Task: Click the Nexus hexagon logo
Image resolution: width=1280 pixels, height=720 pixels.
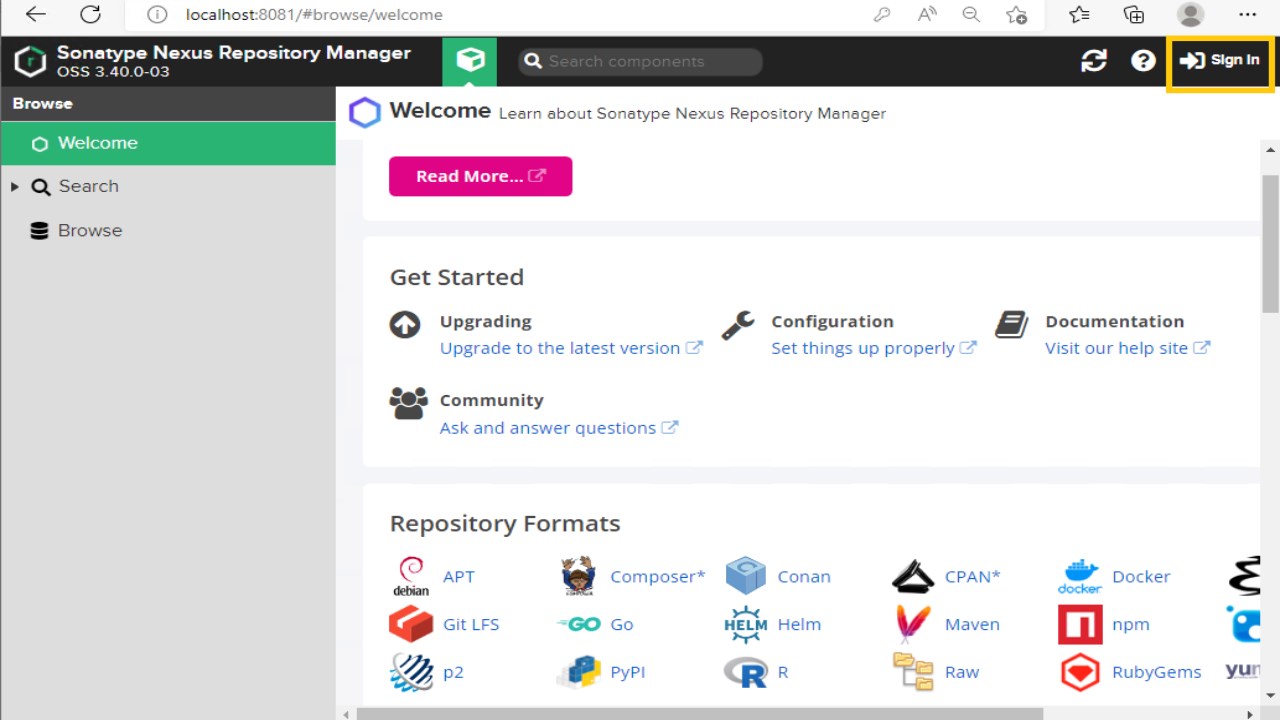Action: (30, 61)
